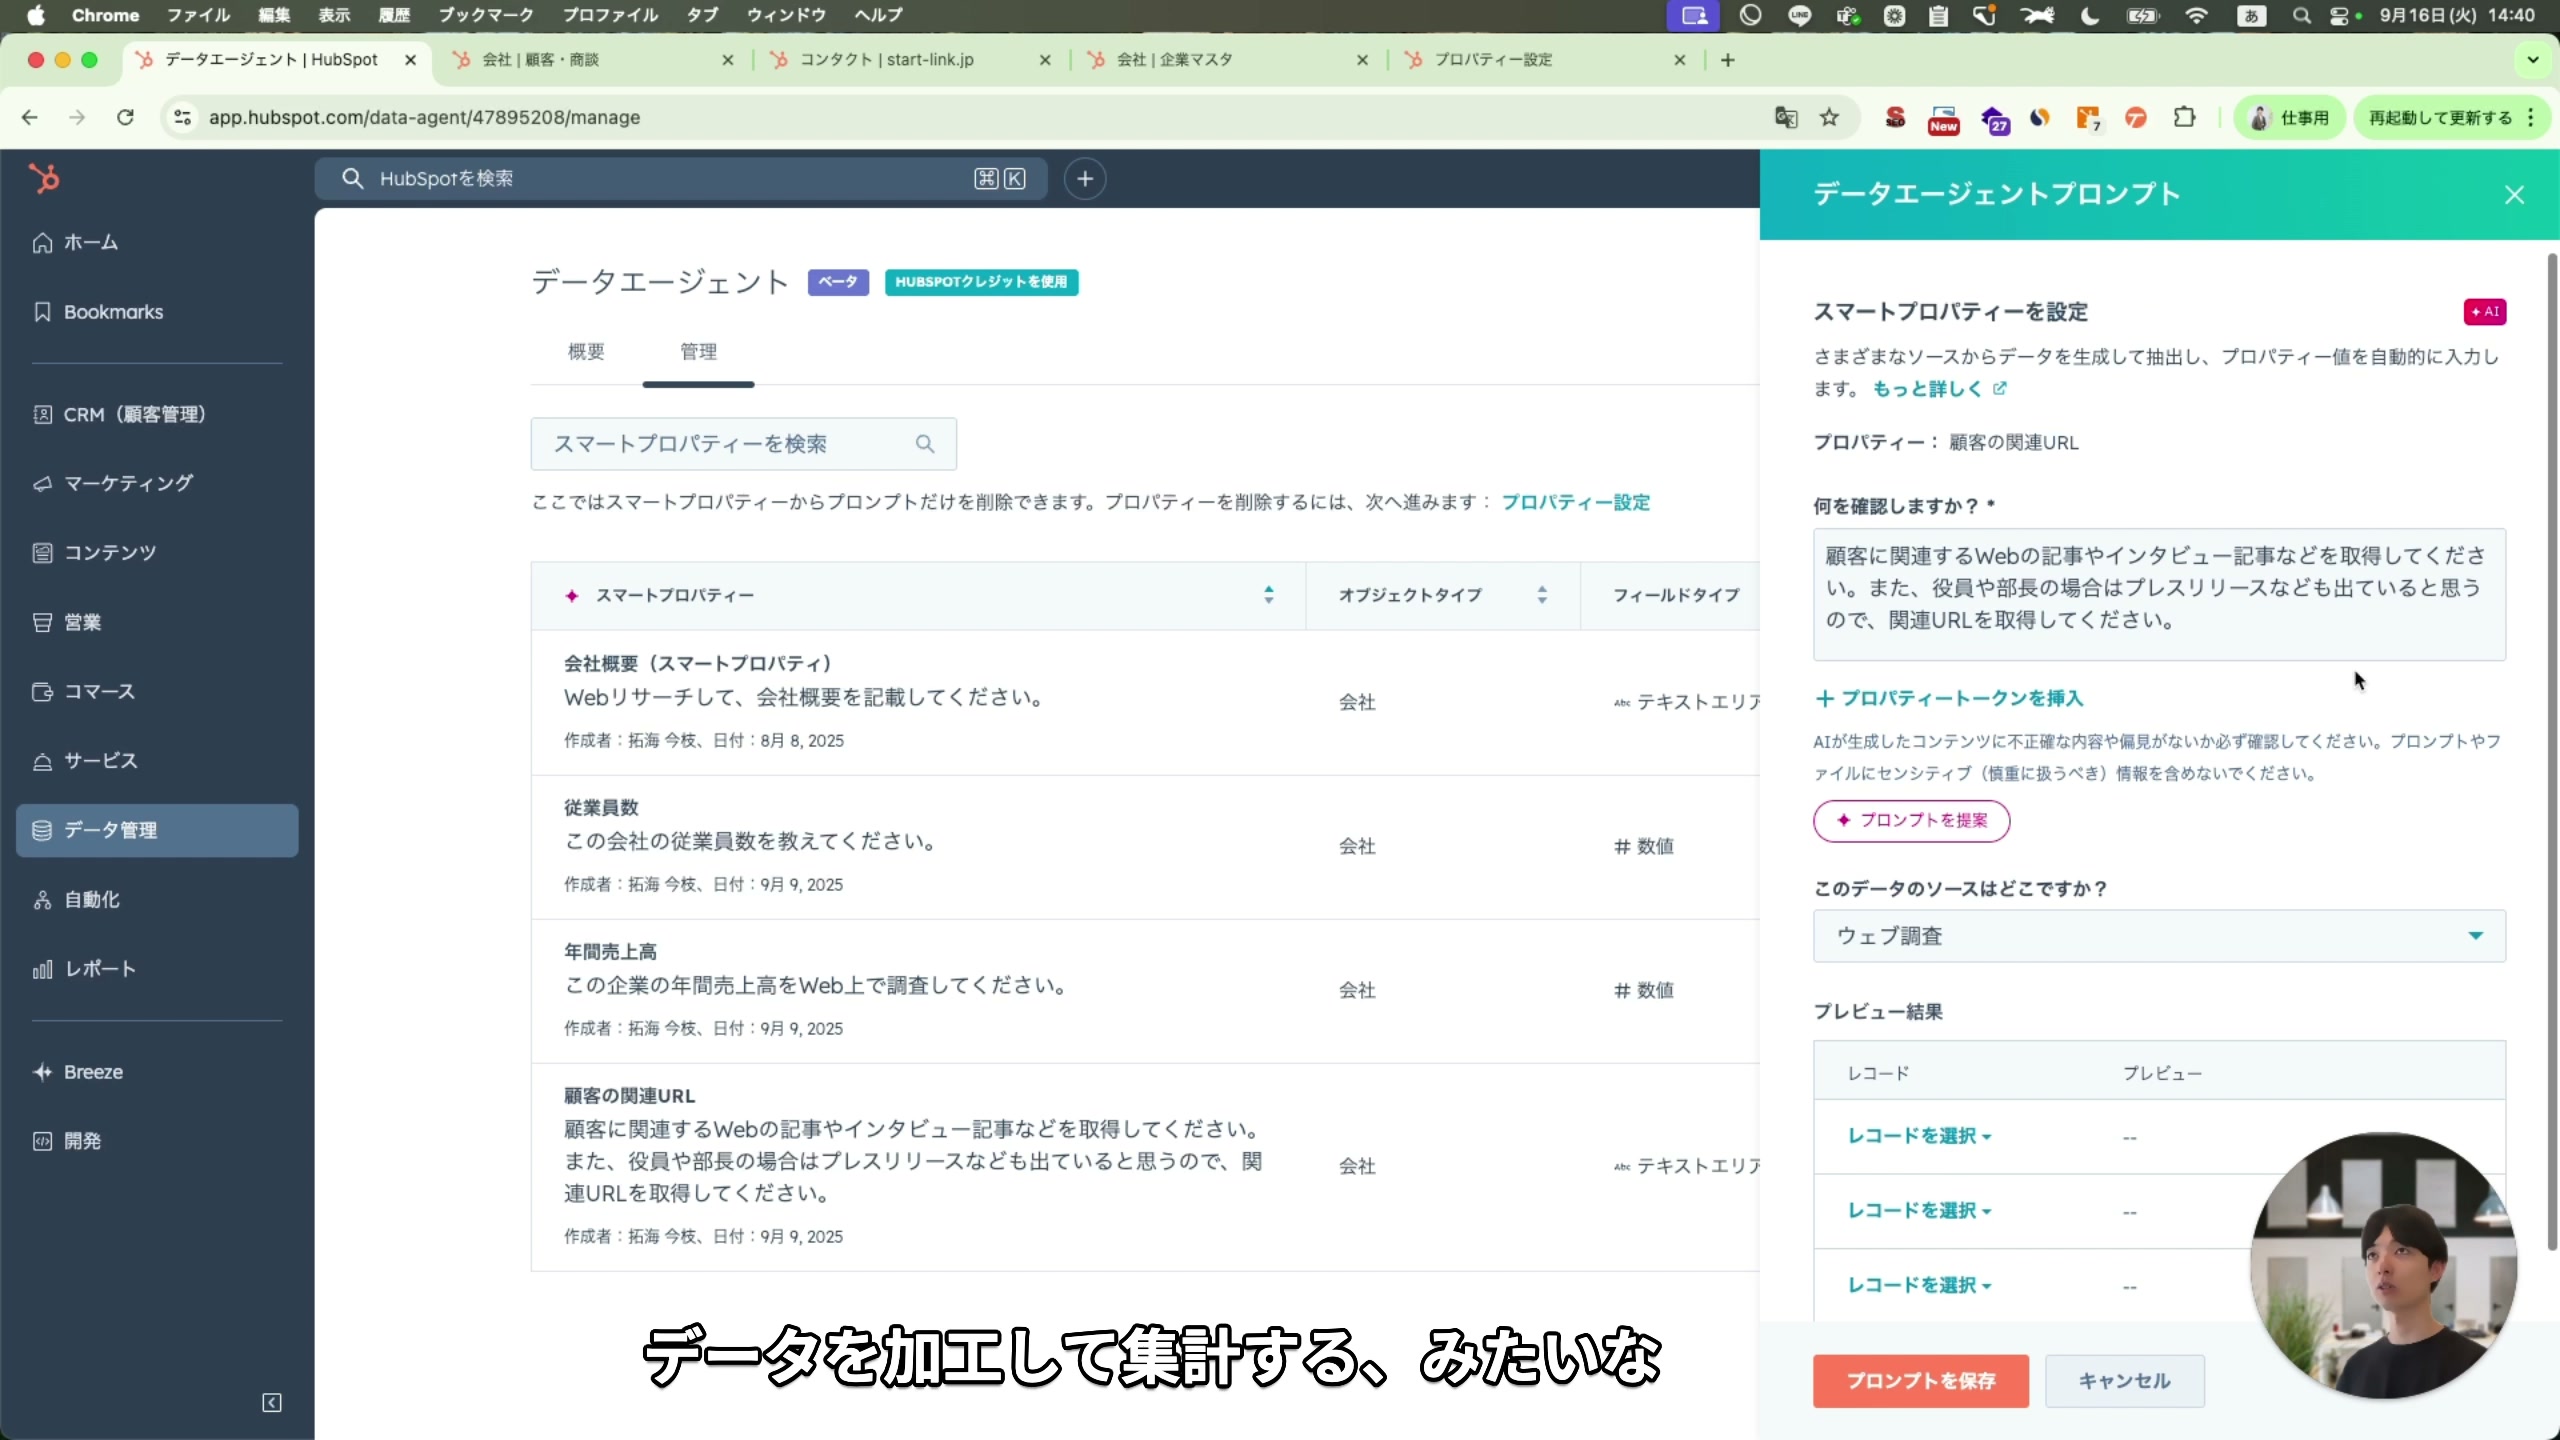Switch to the 概要 tab

587,351
